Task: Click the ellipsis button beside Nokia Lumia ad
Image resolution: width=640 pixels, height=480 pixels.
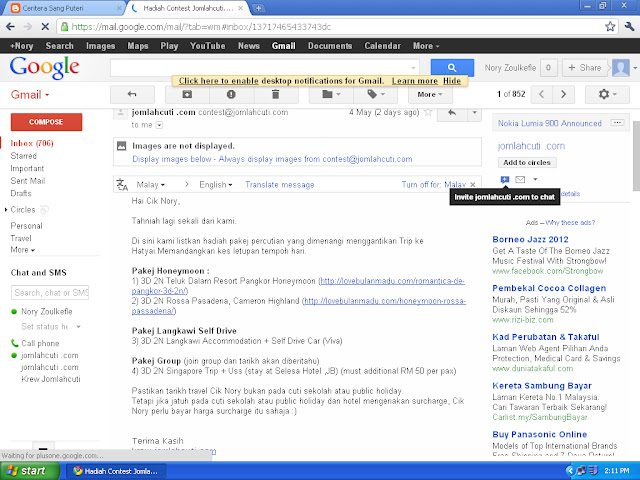Action: click(x=617, y=123)
